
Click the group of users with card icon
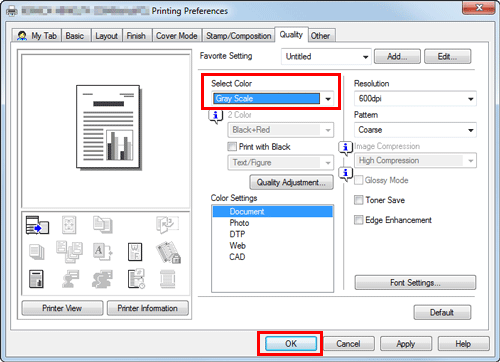coord(102,279)
